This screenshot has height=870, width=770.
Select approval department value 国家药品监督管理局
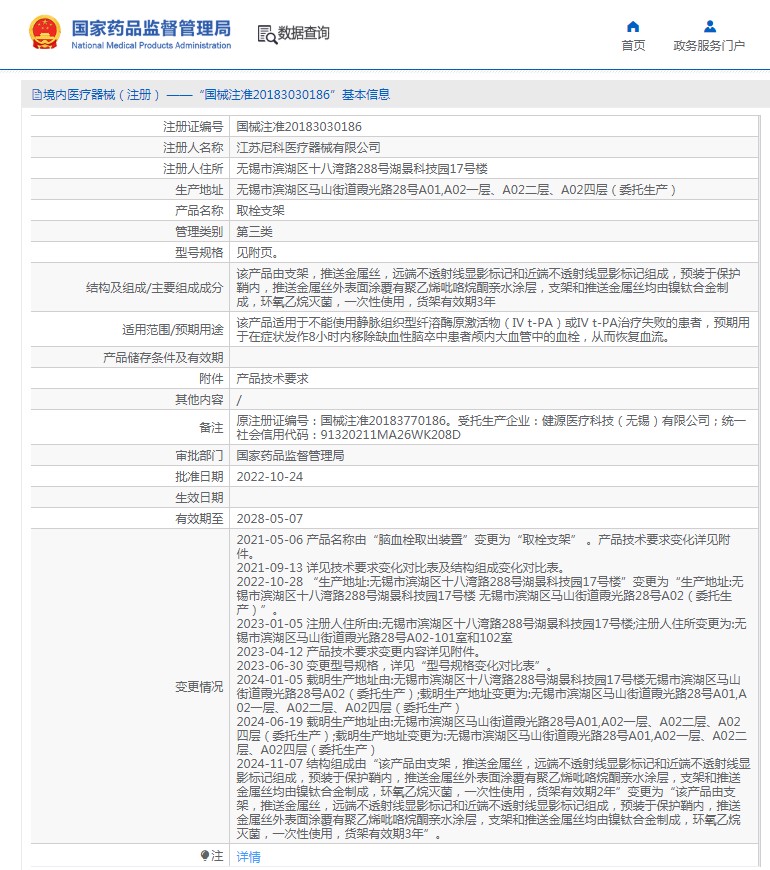pos(290,456)
